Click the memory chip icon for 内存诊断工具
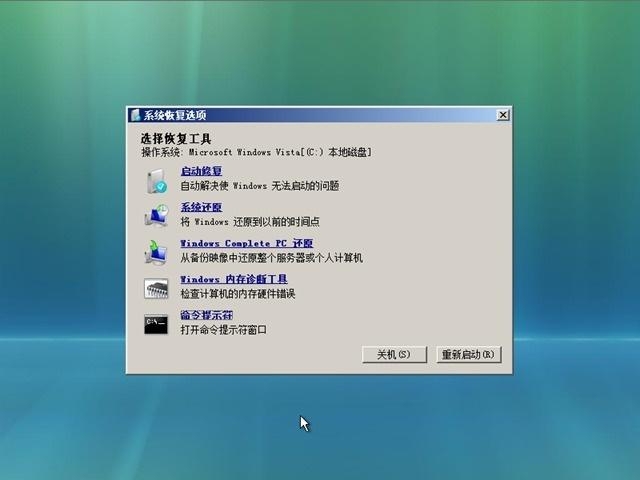640x480 pixels. [x=156, y=288]
